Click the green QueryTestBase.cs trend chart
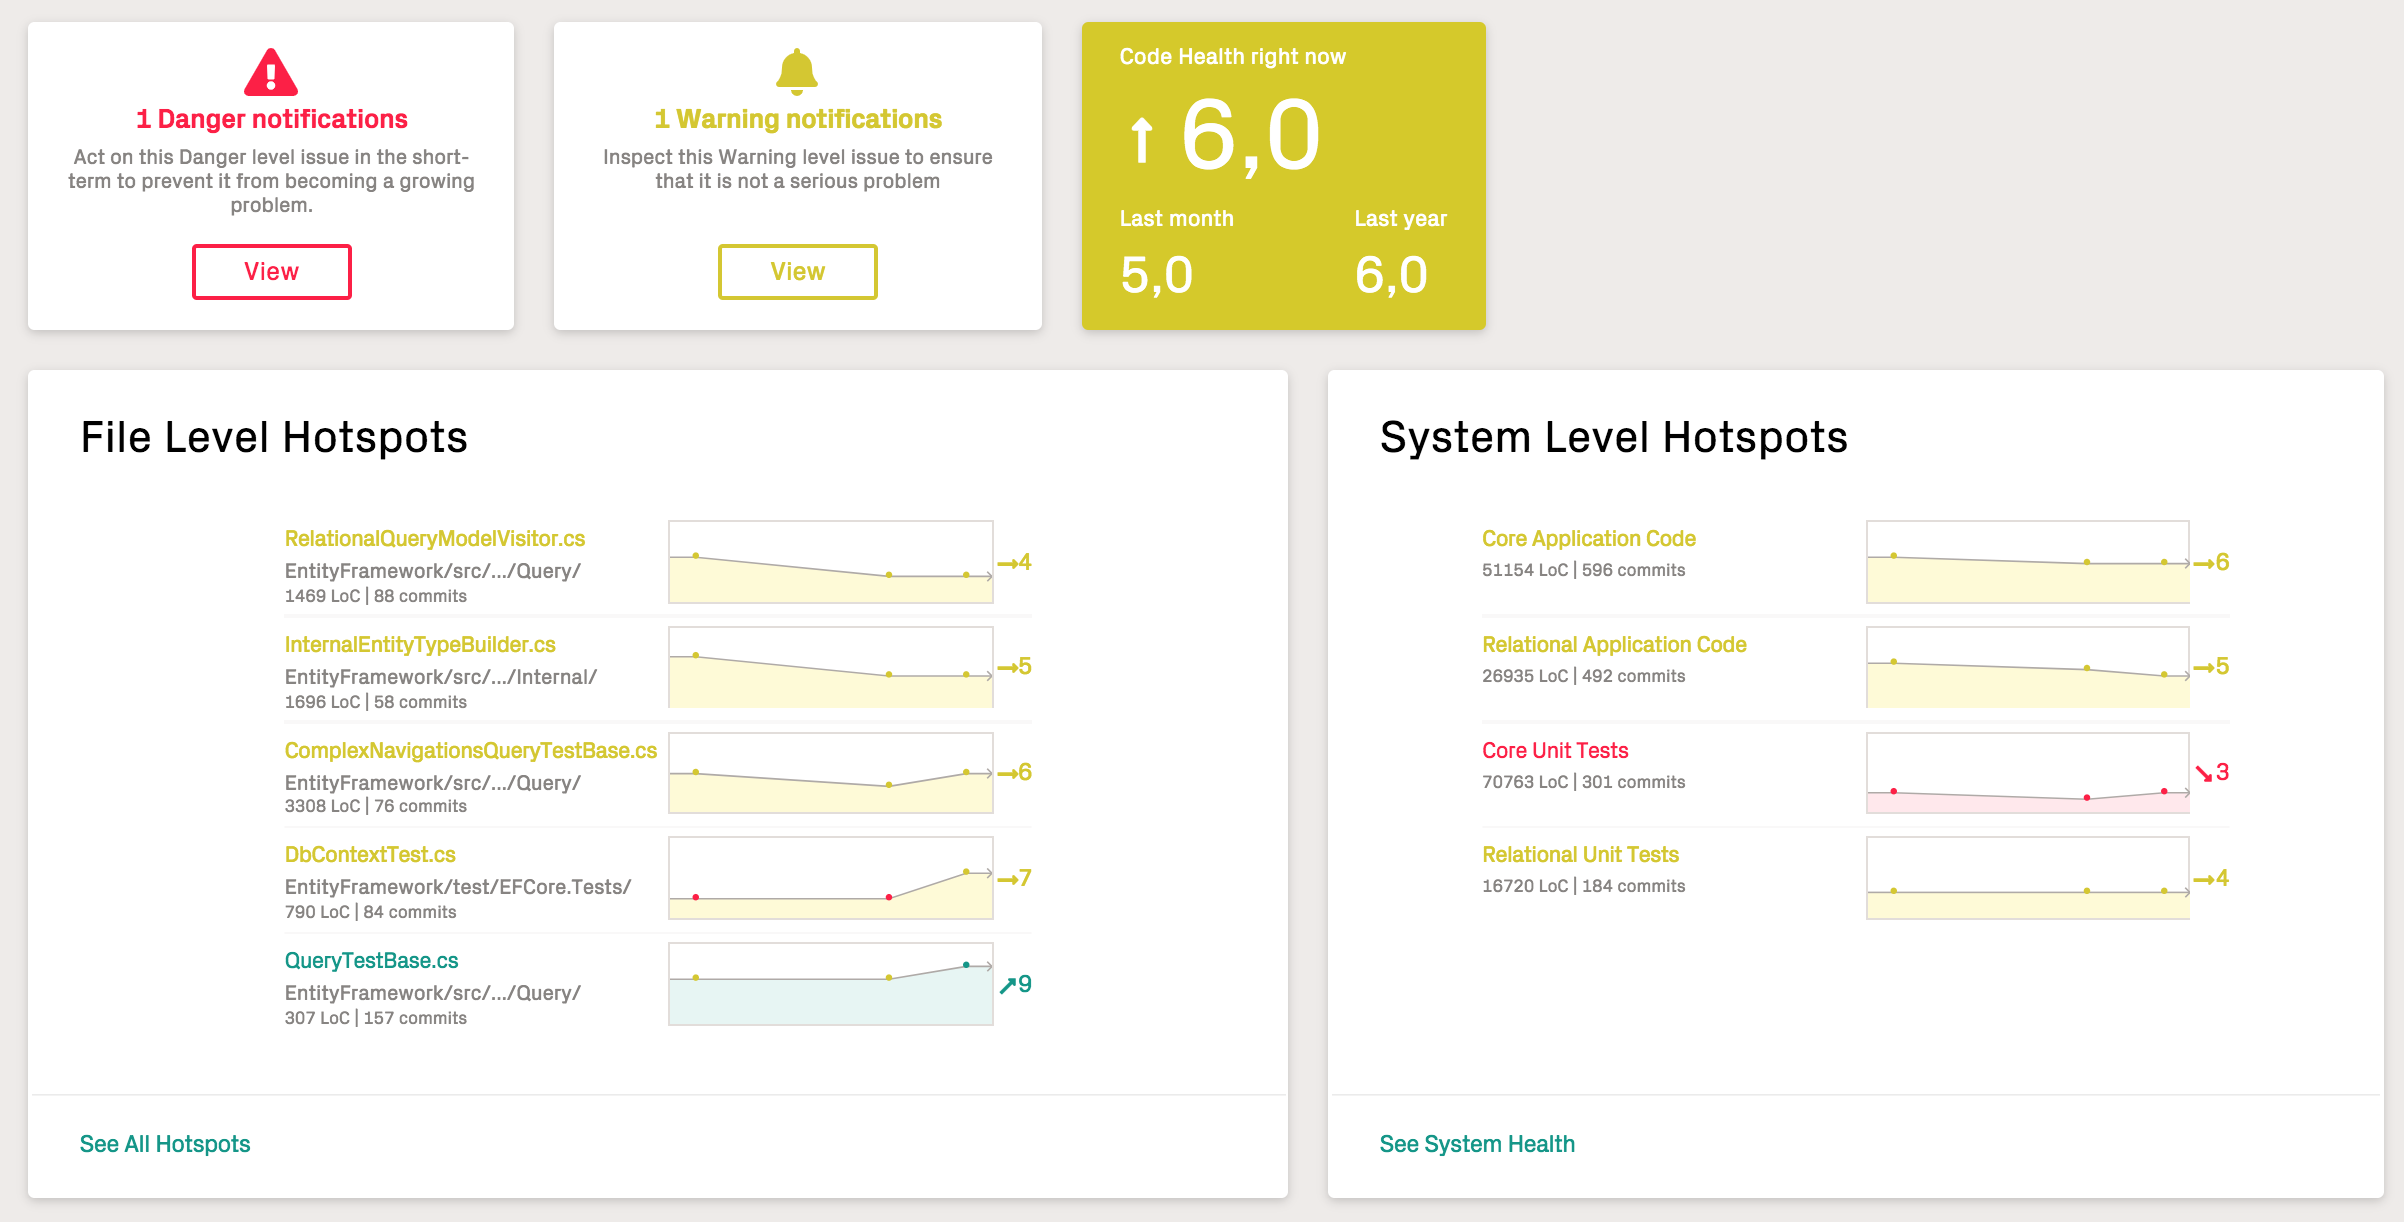Screen dimensions: 2404x1222 click(x=831, y=984)
